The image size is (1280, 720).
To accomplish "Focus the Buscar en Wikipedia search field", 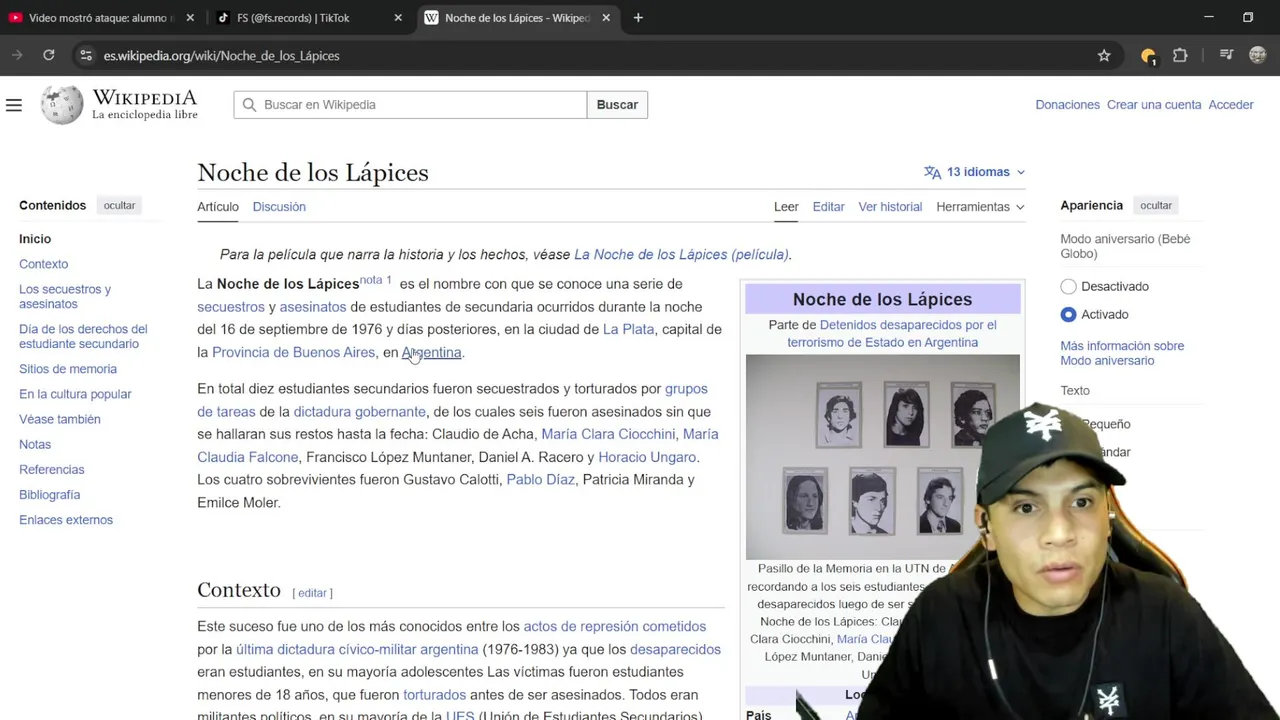I will [x=410, y=105].
